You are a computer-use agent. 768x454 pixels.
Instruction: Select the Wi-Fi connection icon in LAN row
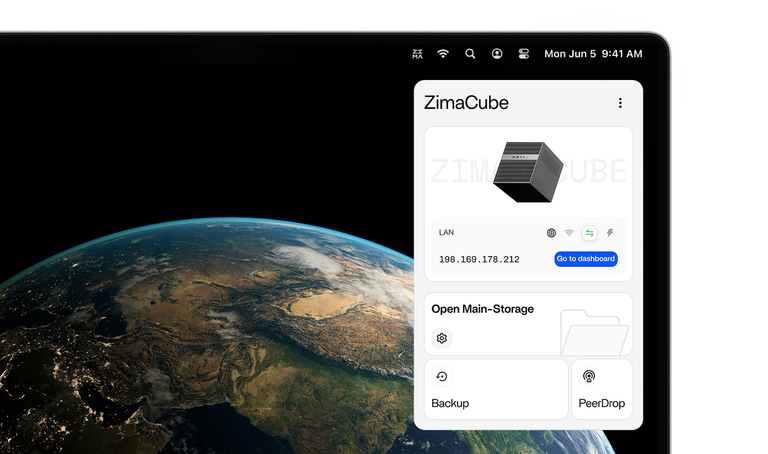tap(570, 233)
